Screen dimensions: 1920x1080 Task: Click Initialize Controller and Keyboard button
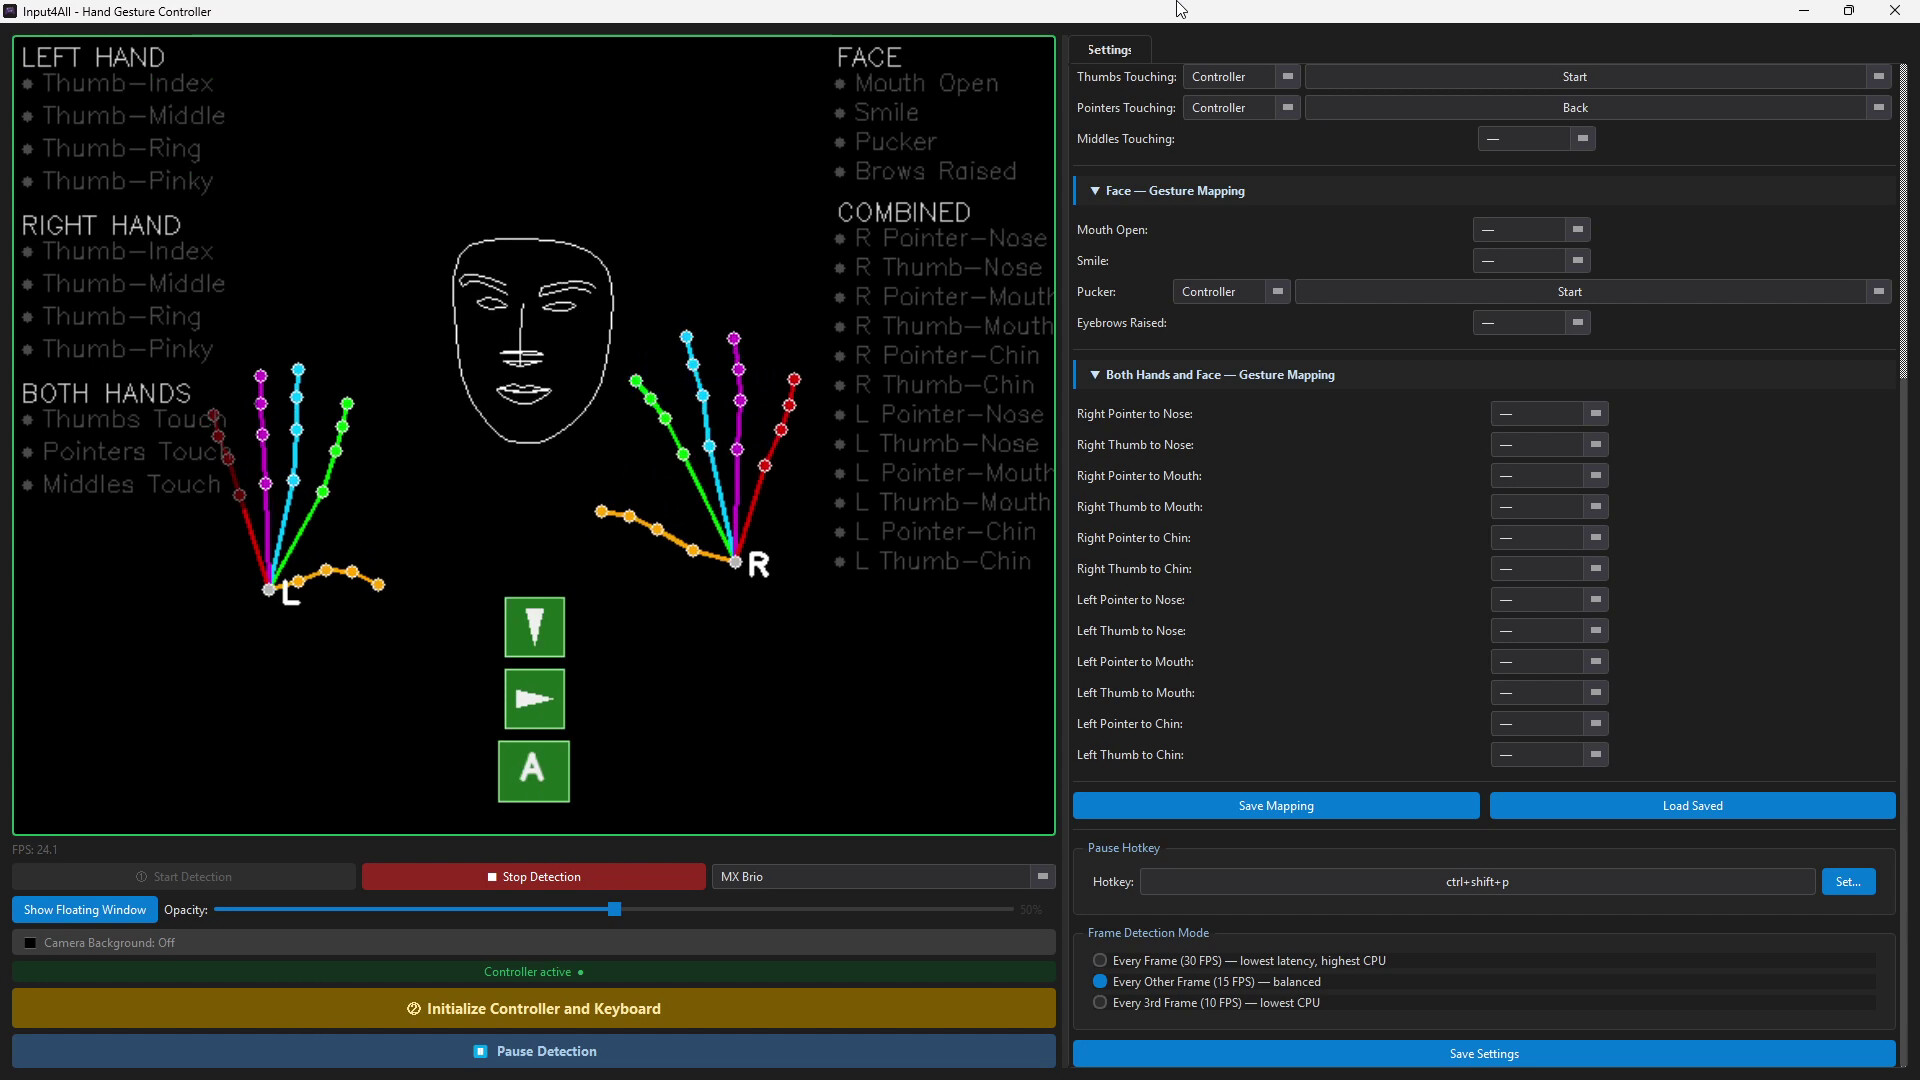point(533,1009)
